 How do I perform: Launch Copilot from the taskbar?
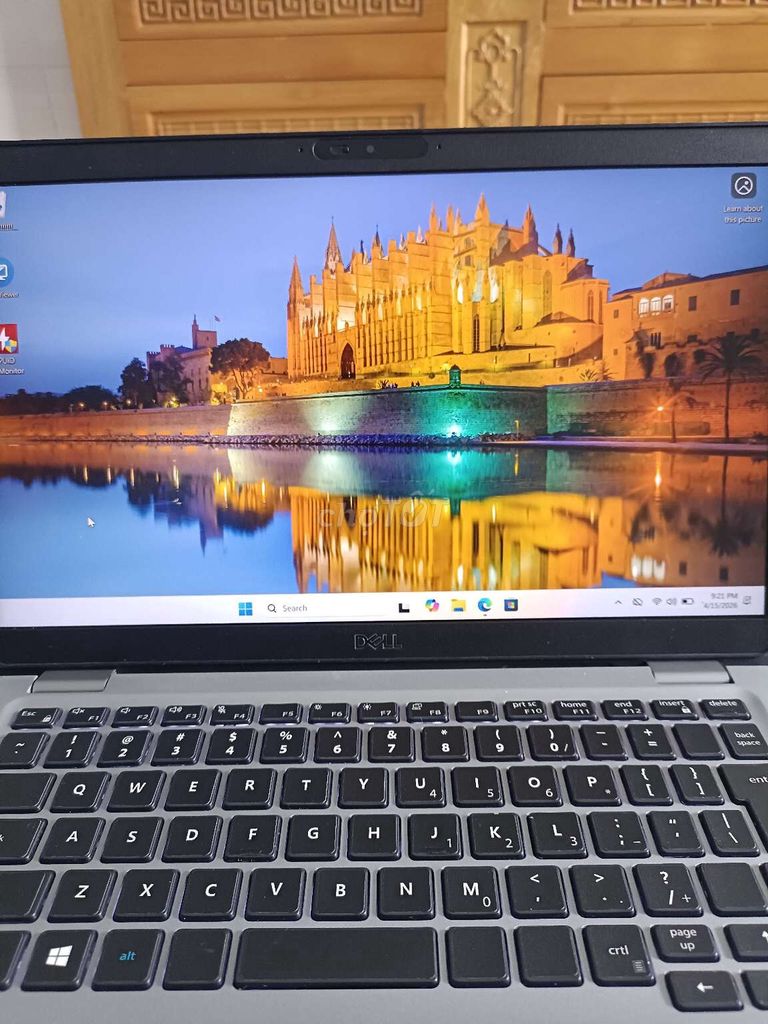(432, 605)
